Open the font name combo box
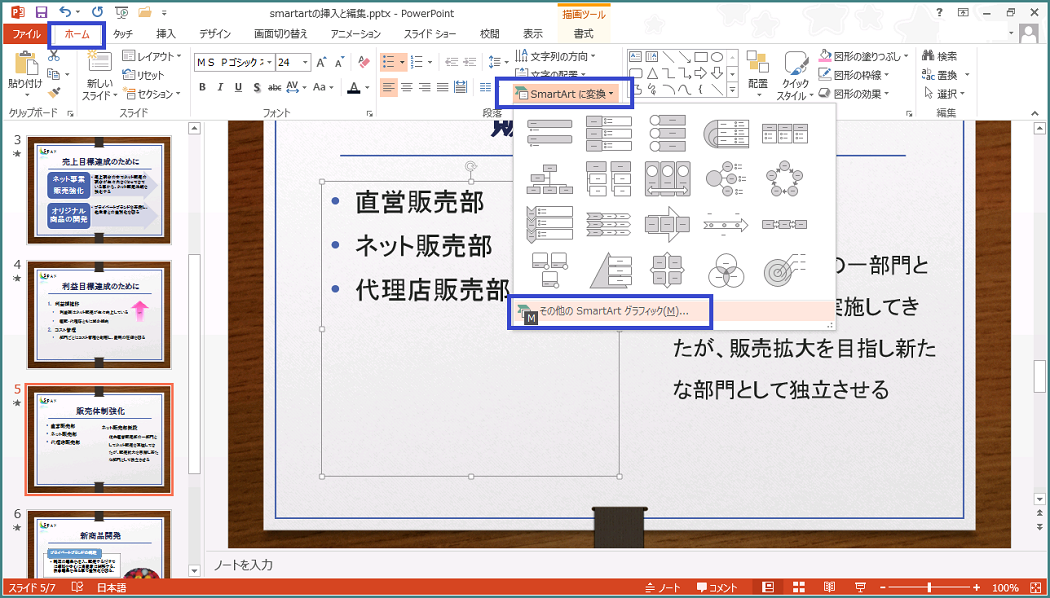 coord(234,62)
